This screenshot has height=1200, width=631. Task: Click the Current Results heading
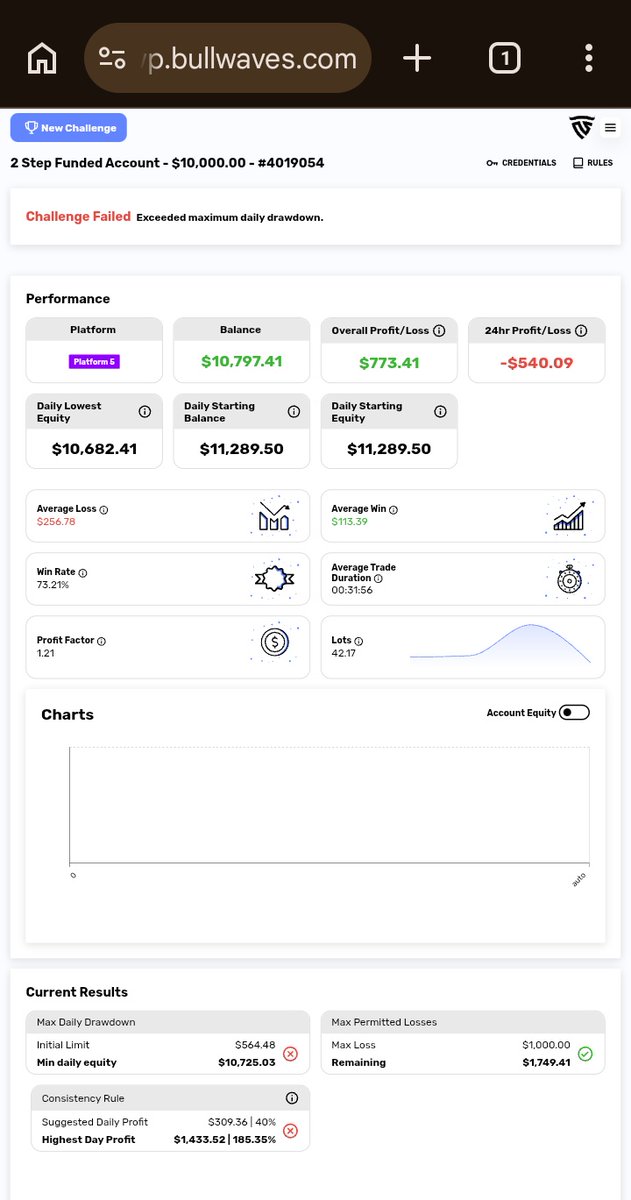(77, 992)
